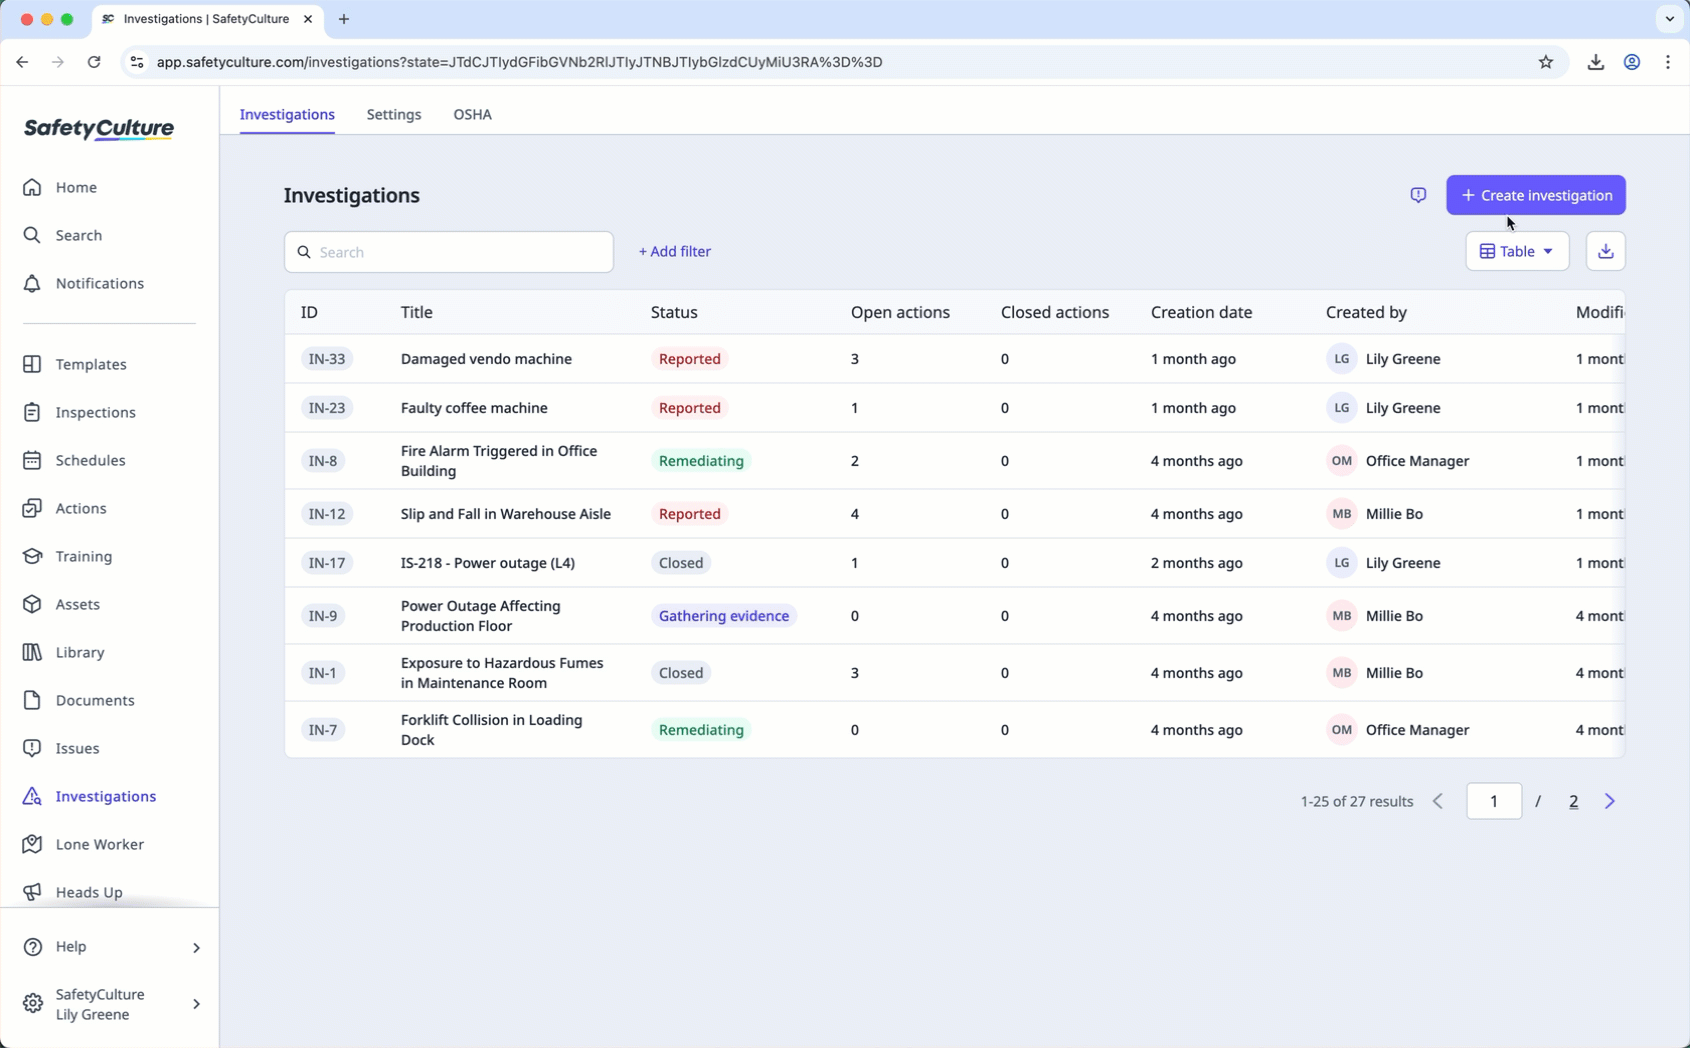Click Exposure to Hazardous Fumes title
The height and width of the screenshot is (1048, 1690).
[502, 673]
